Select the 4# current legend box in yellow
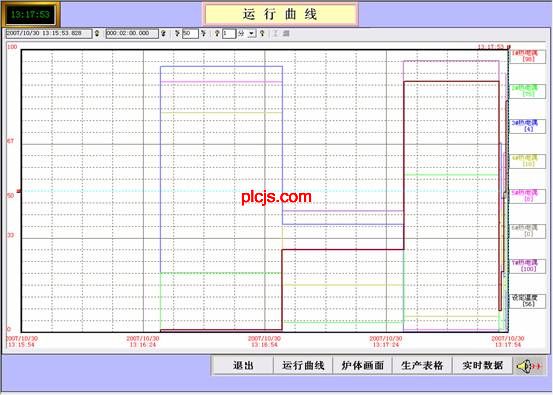Viewport: 553px width, 395px height. [527, 161]
